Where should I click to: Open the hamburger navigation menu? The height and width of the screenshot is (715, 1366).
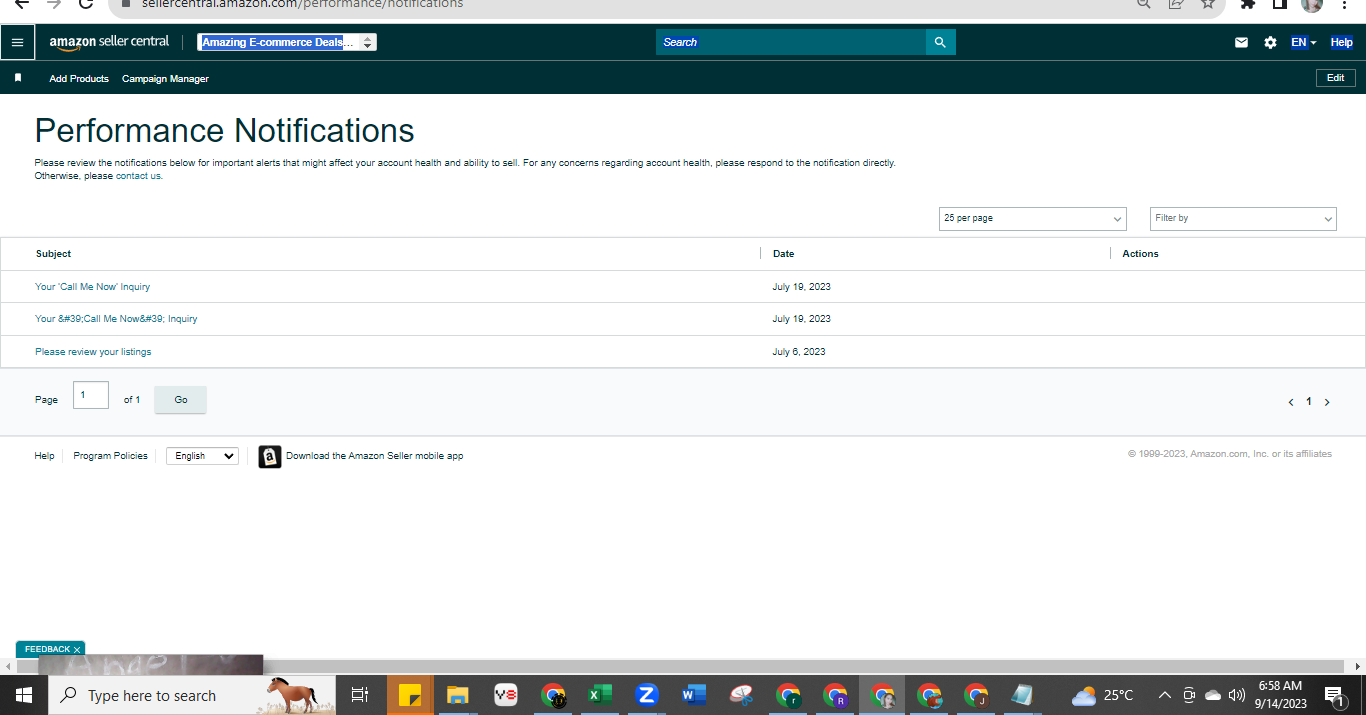pos(17,42)
